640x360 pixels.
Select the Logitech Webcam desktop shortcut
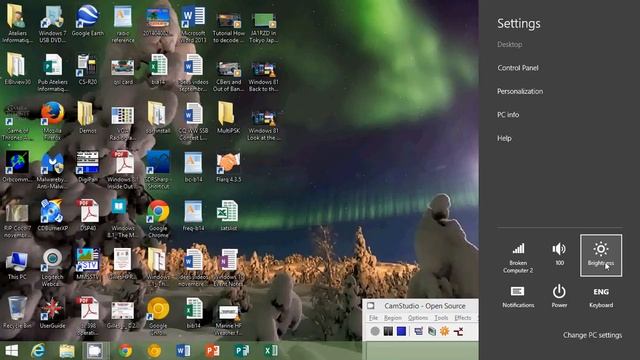tap(52, 267)
